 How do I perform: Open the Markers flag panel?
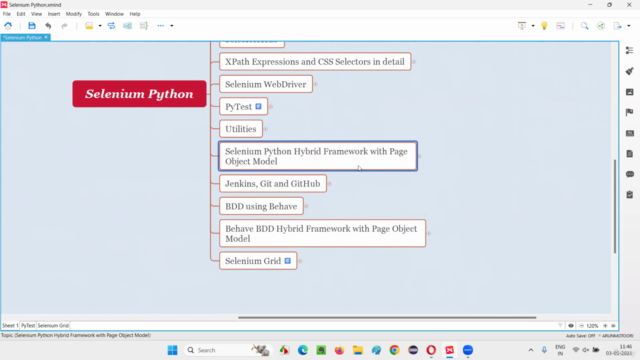[629, 112]
